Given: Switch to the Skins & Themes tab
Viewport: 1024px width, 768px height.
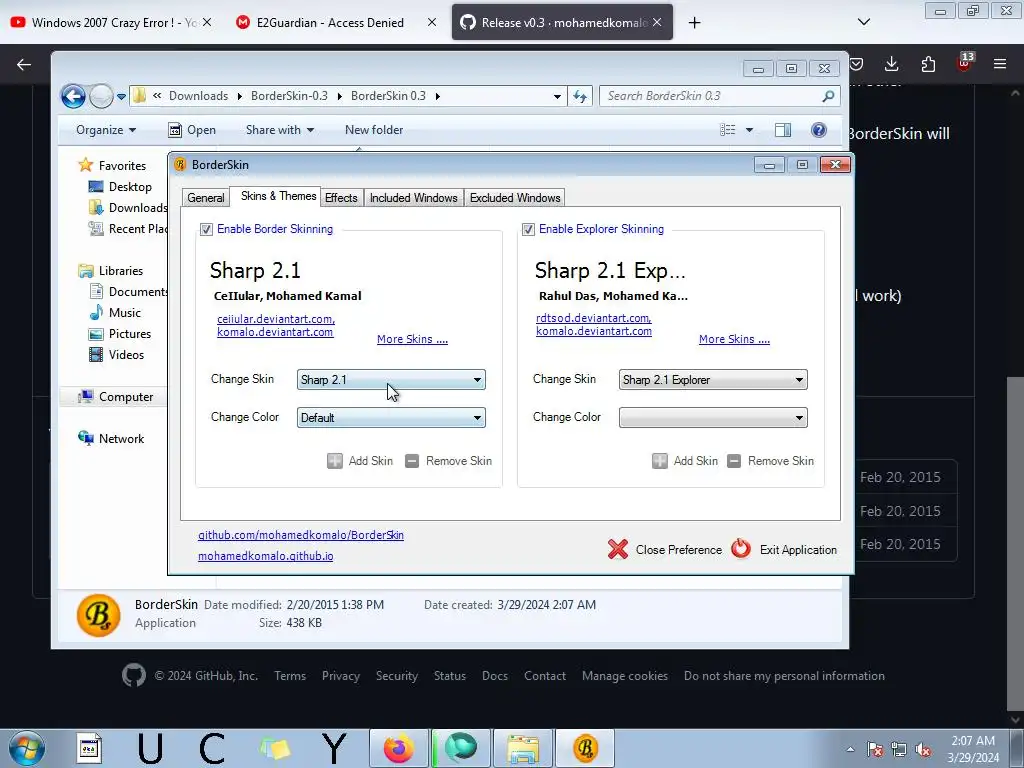Looking at the screenshot, I should click(x=278, y=196).
